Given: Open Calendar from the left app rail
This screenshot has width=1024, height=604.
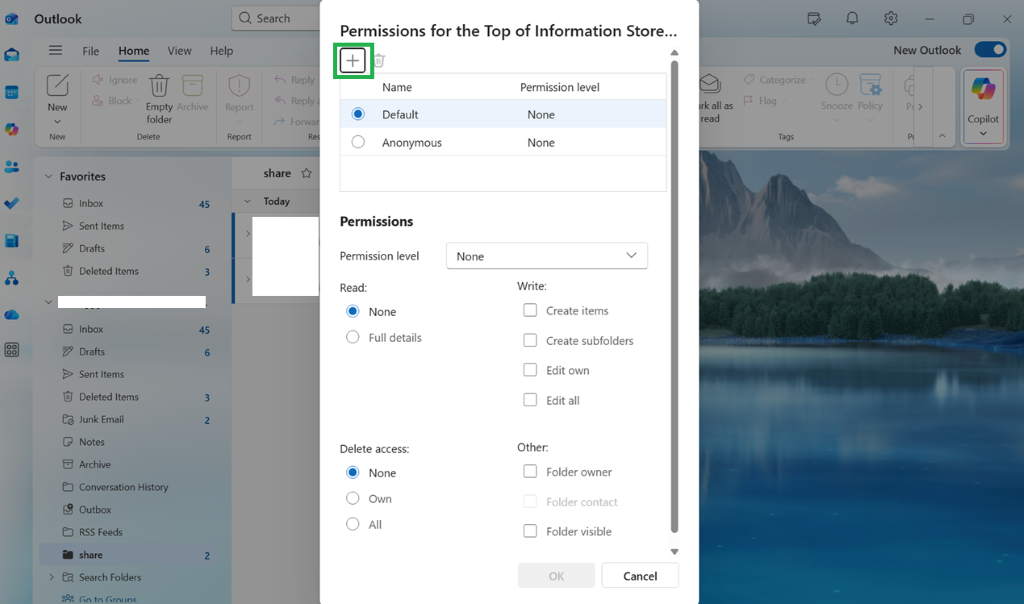Looking at the screenshot, I should [12, 92].
